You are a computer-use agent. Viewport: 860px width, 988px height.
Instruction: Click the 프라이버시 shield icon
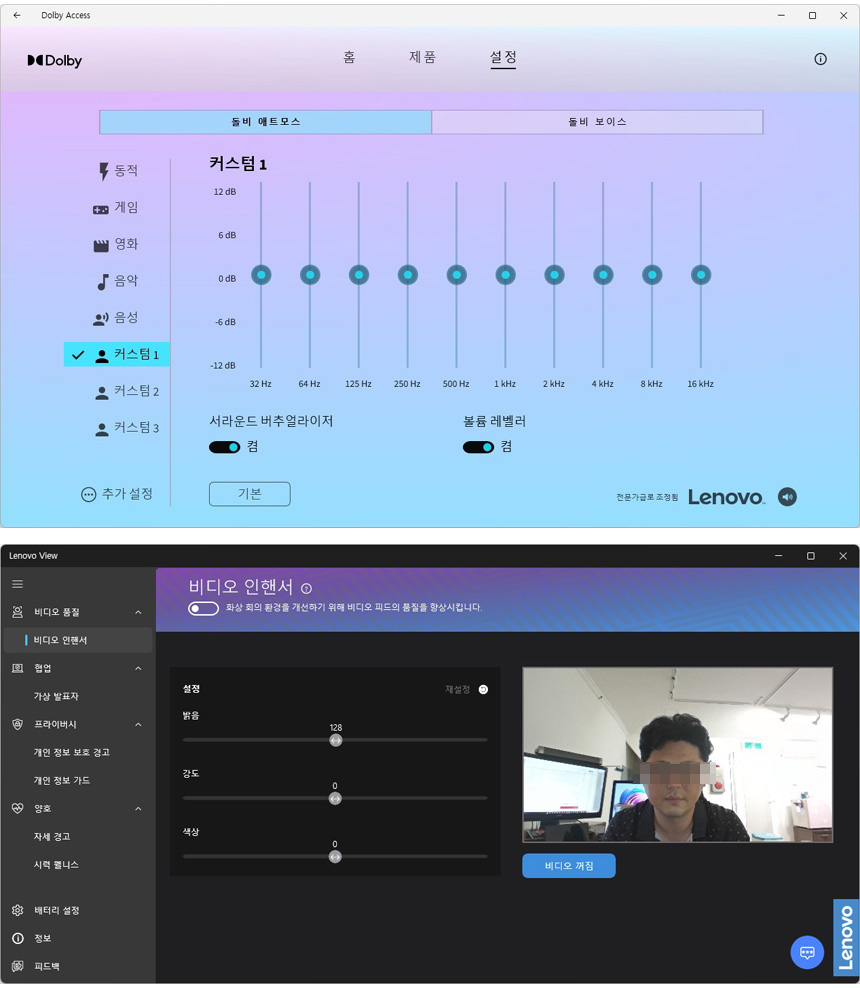coord(18,724)
